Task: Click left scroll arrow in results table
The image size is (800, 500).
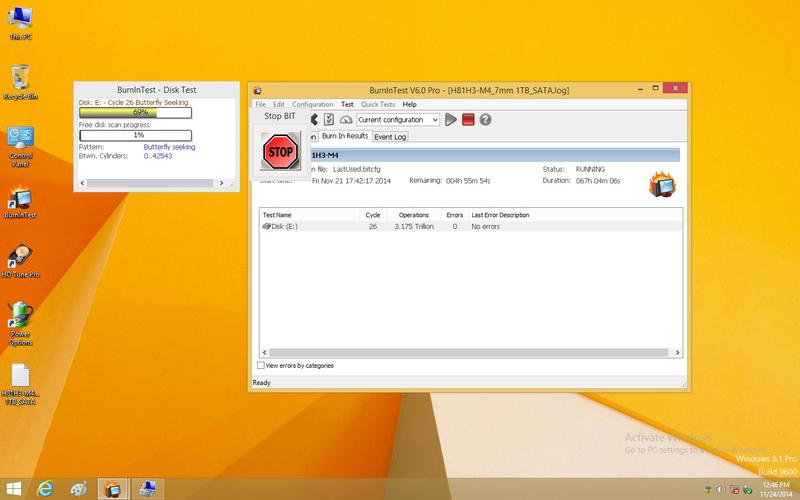Action: 264,352
